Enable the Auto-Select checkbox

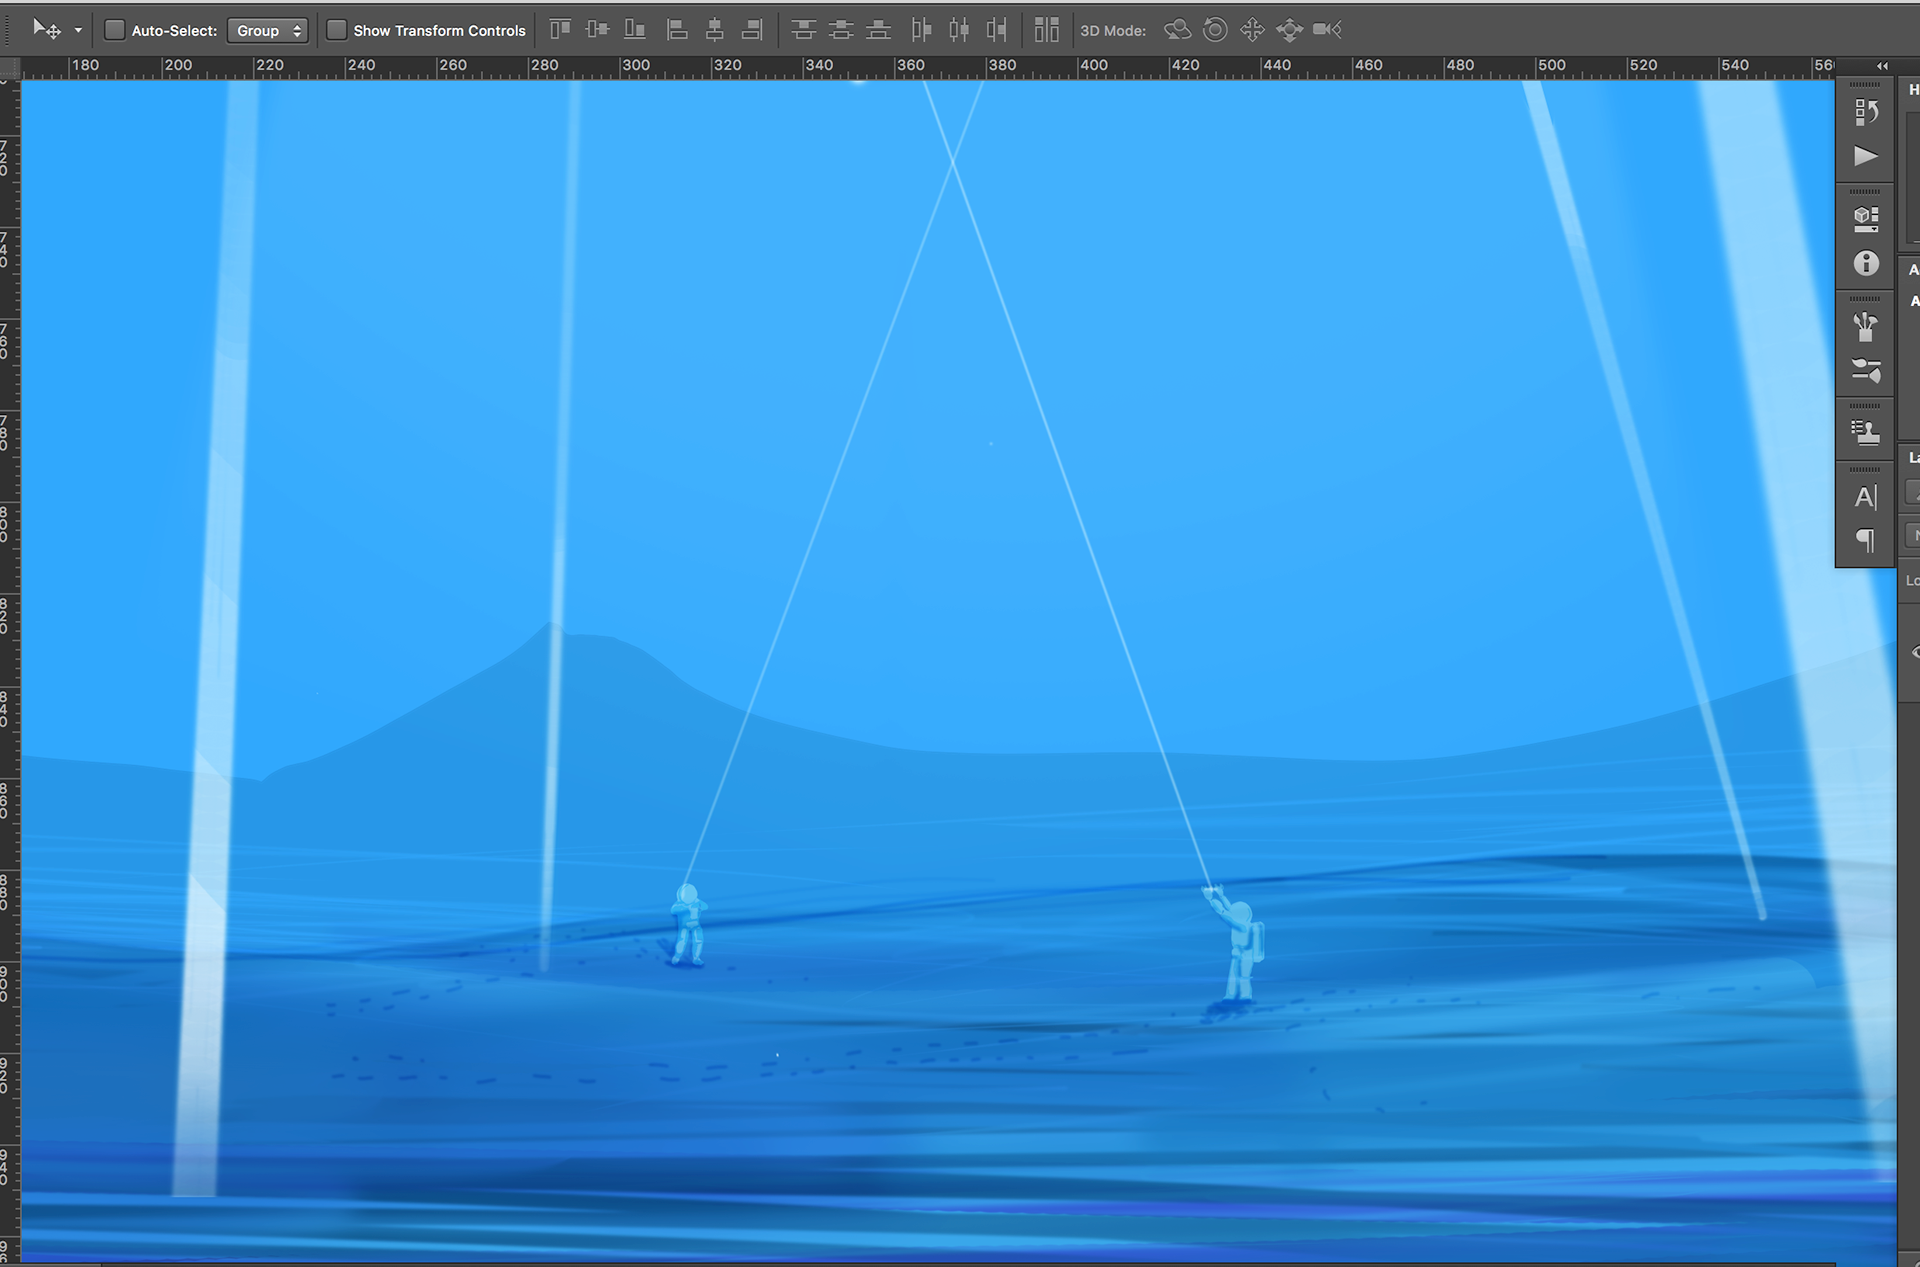click(115, 30)
